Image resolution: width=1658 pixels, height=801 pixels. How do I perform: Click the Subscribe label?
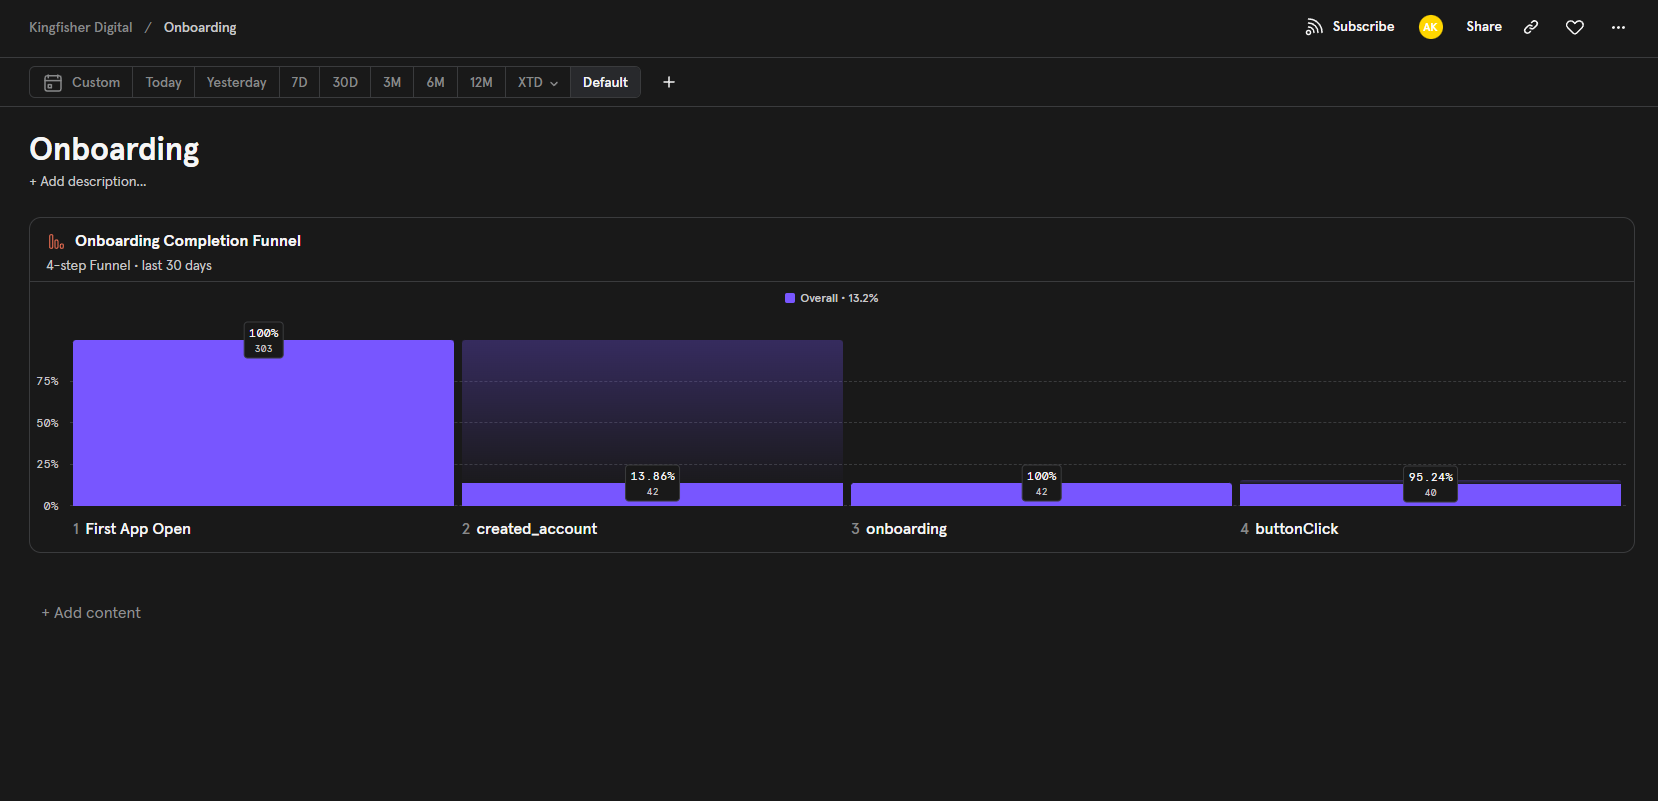click(x=1363, y=27)
